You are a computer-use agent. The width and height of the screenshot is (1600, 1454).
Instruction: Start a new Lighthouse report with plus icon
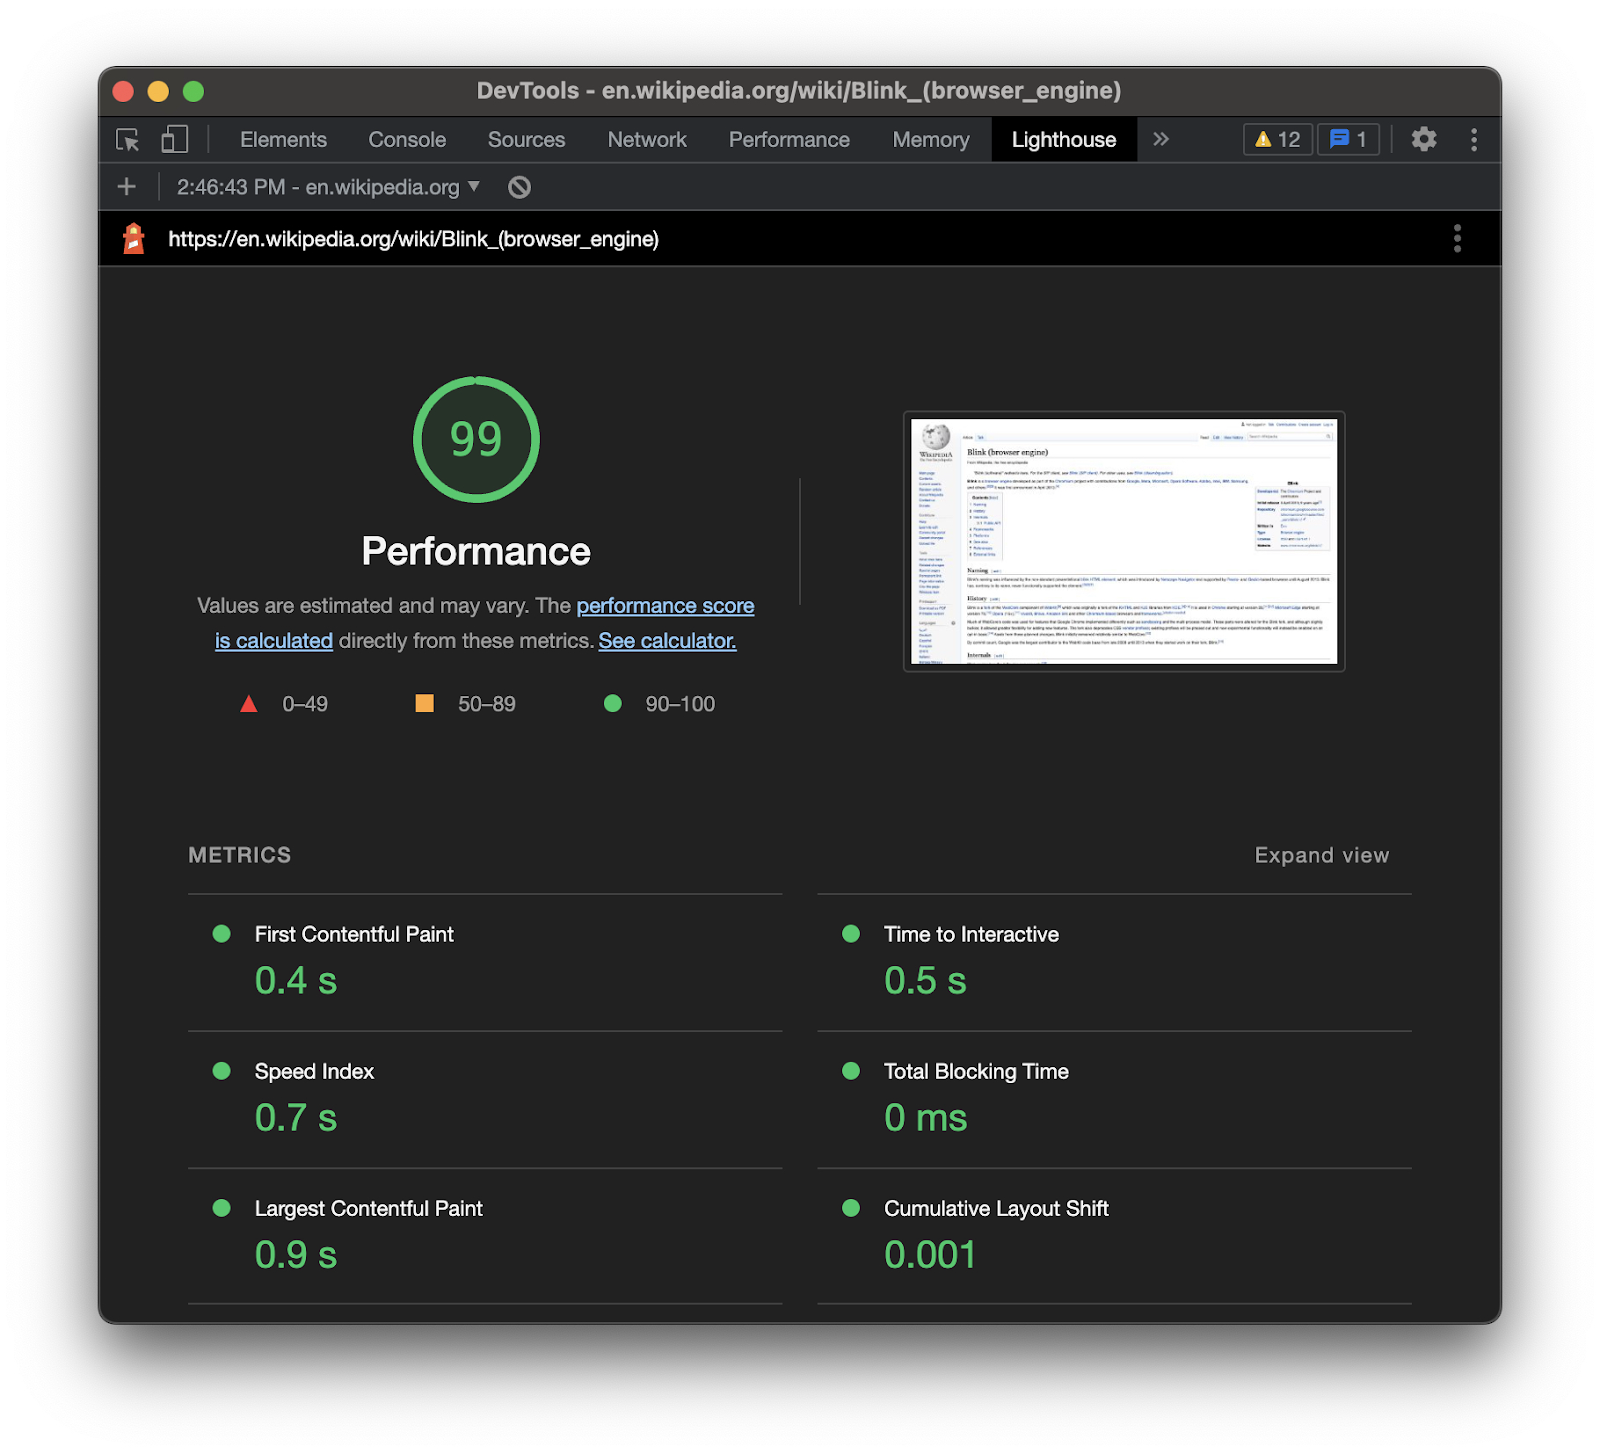coord(127,186)
